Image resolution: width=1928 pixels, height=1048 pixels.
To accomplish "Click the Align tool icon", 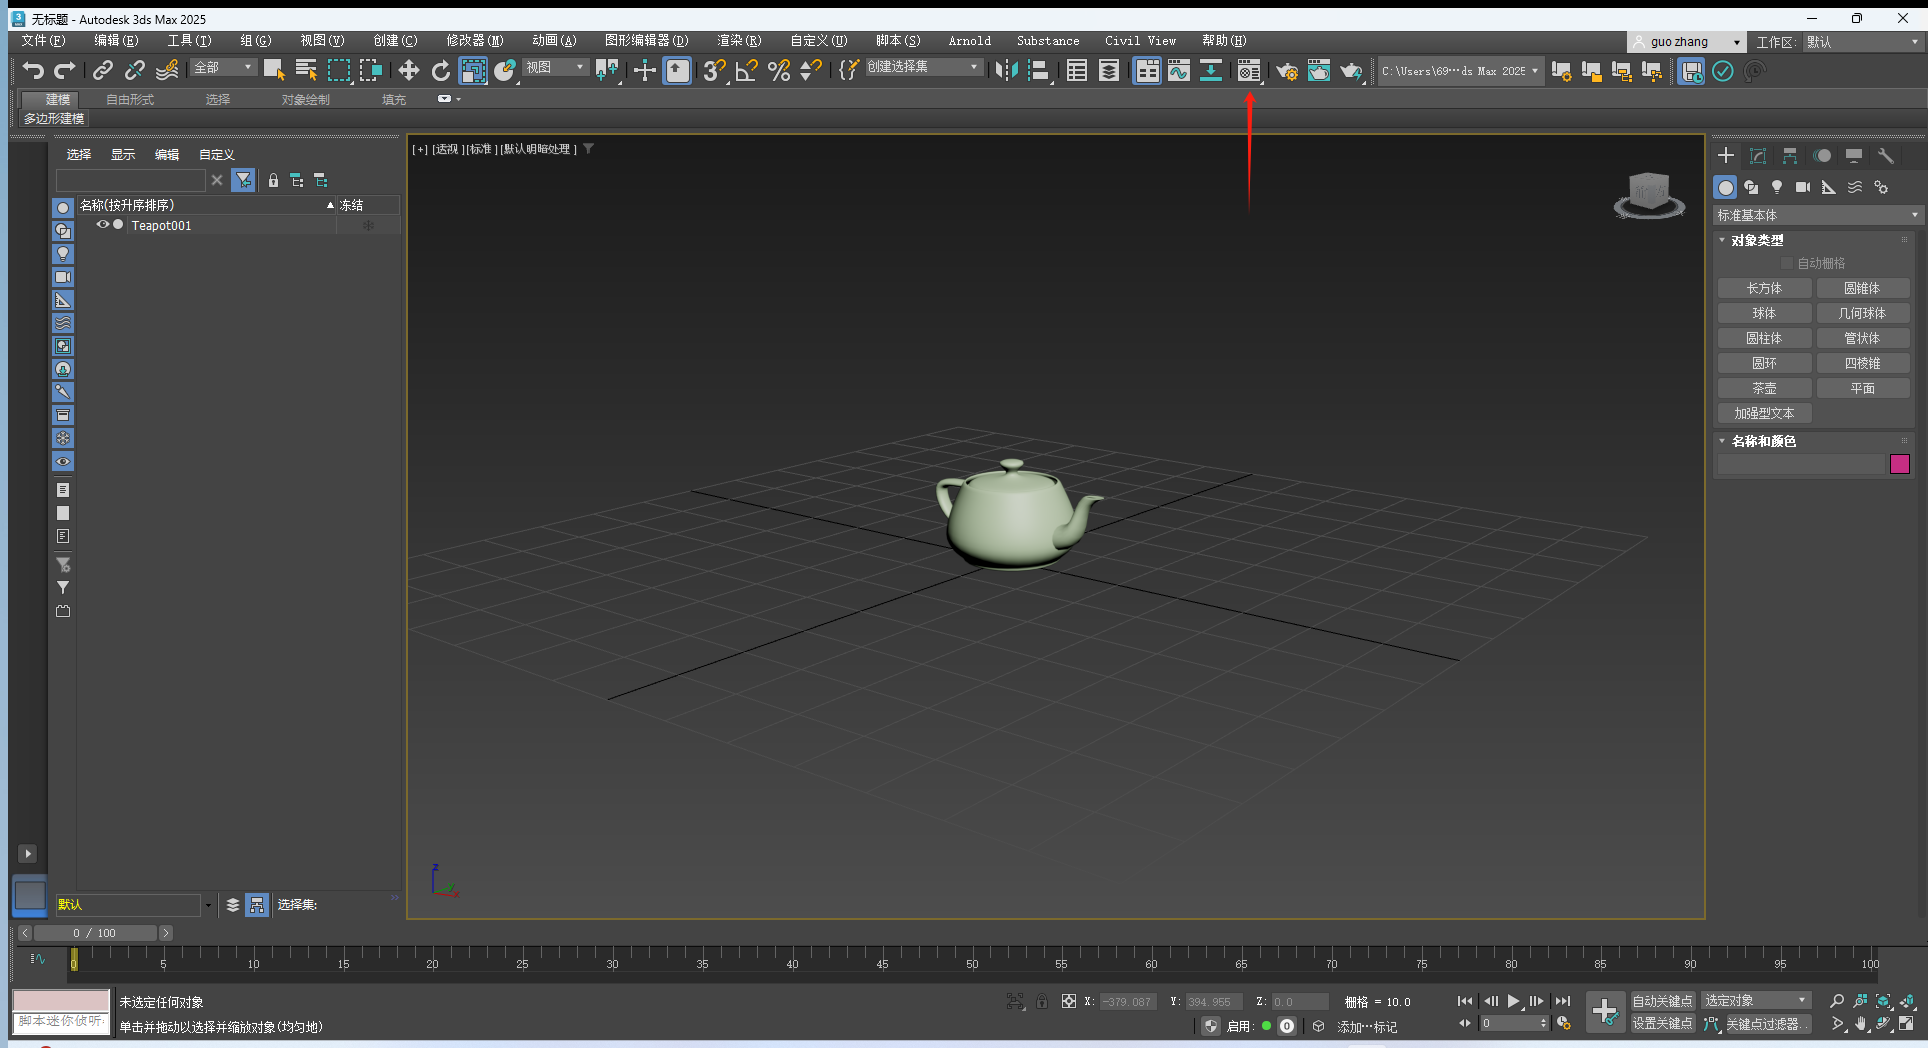I will 1039,70.
